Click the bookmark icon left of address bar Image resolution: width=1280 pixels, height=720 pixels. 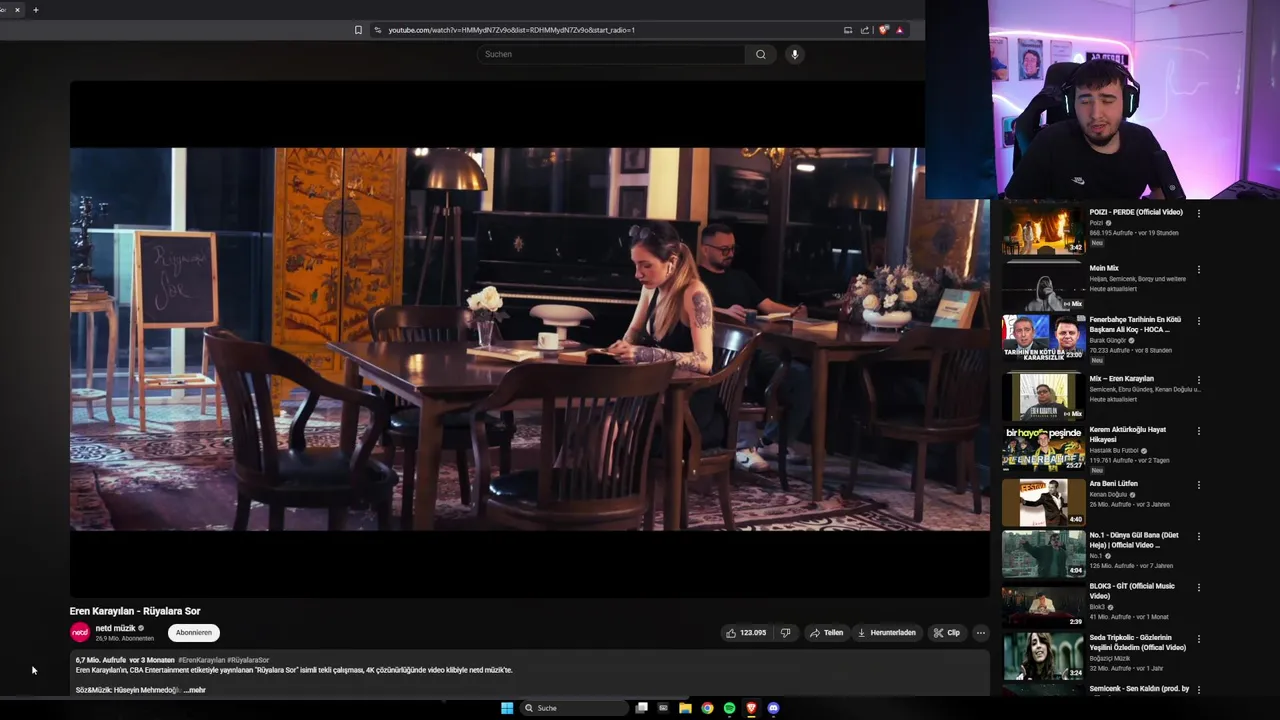358,30
